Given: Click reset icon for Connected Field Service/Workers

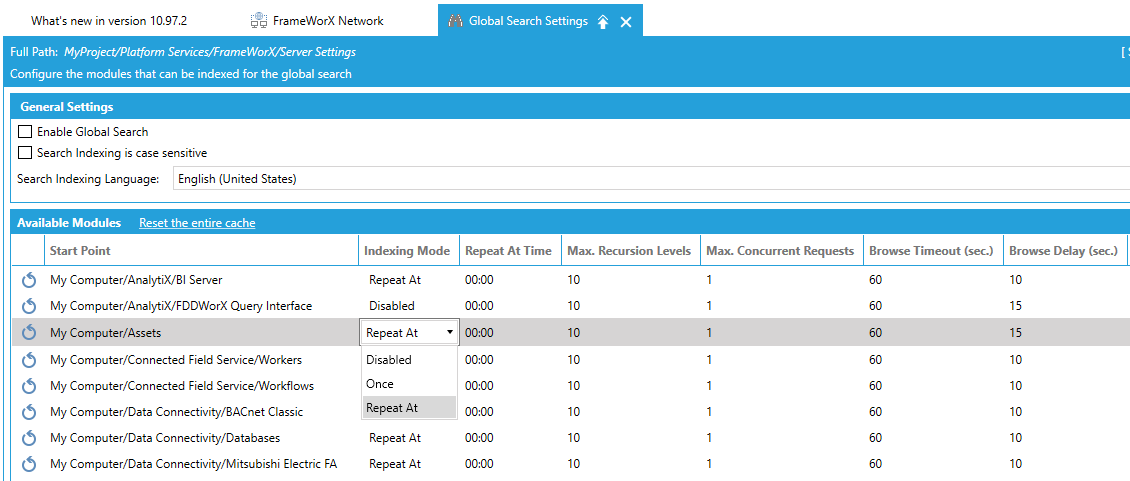Looking at the screenshot, I should pos(29,360).
